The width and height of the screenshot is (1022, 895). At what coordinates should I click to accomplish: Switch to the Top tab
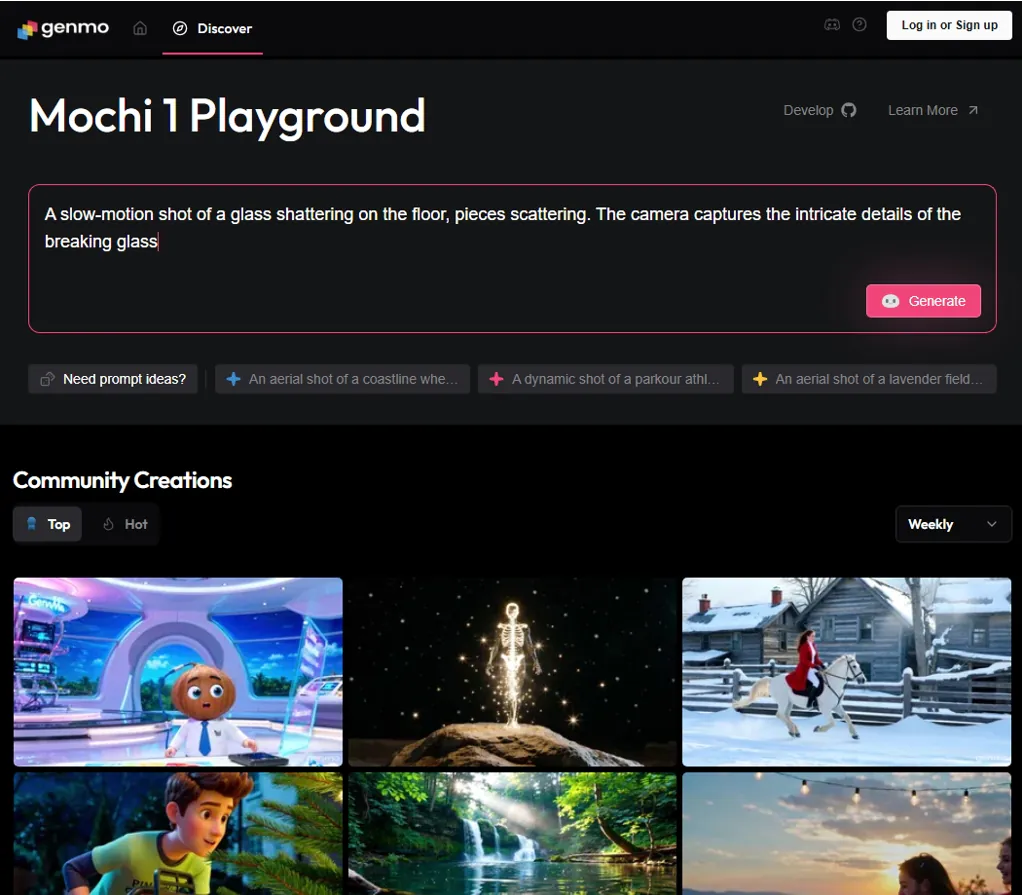coord(48,524)
